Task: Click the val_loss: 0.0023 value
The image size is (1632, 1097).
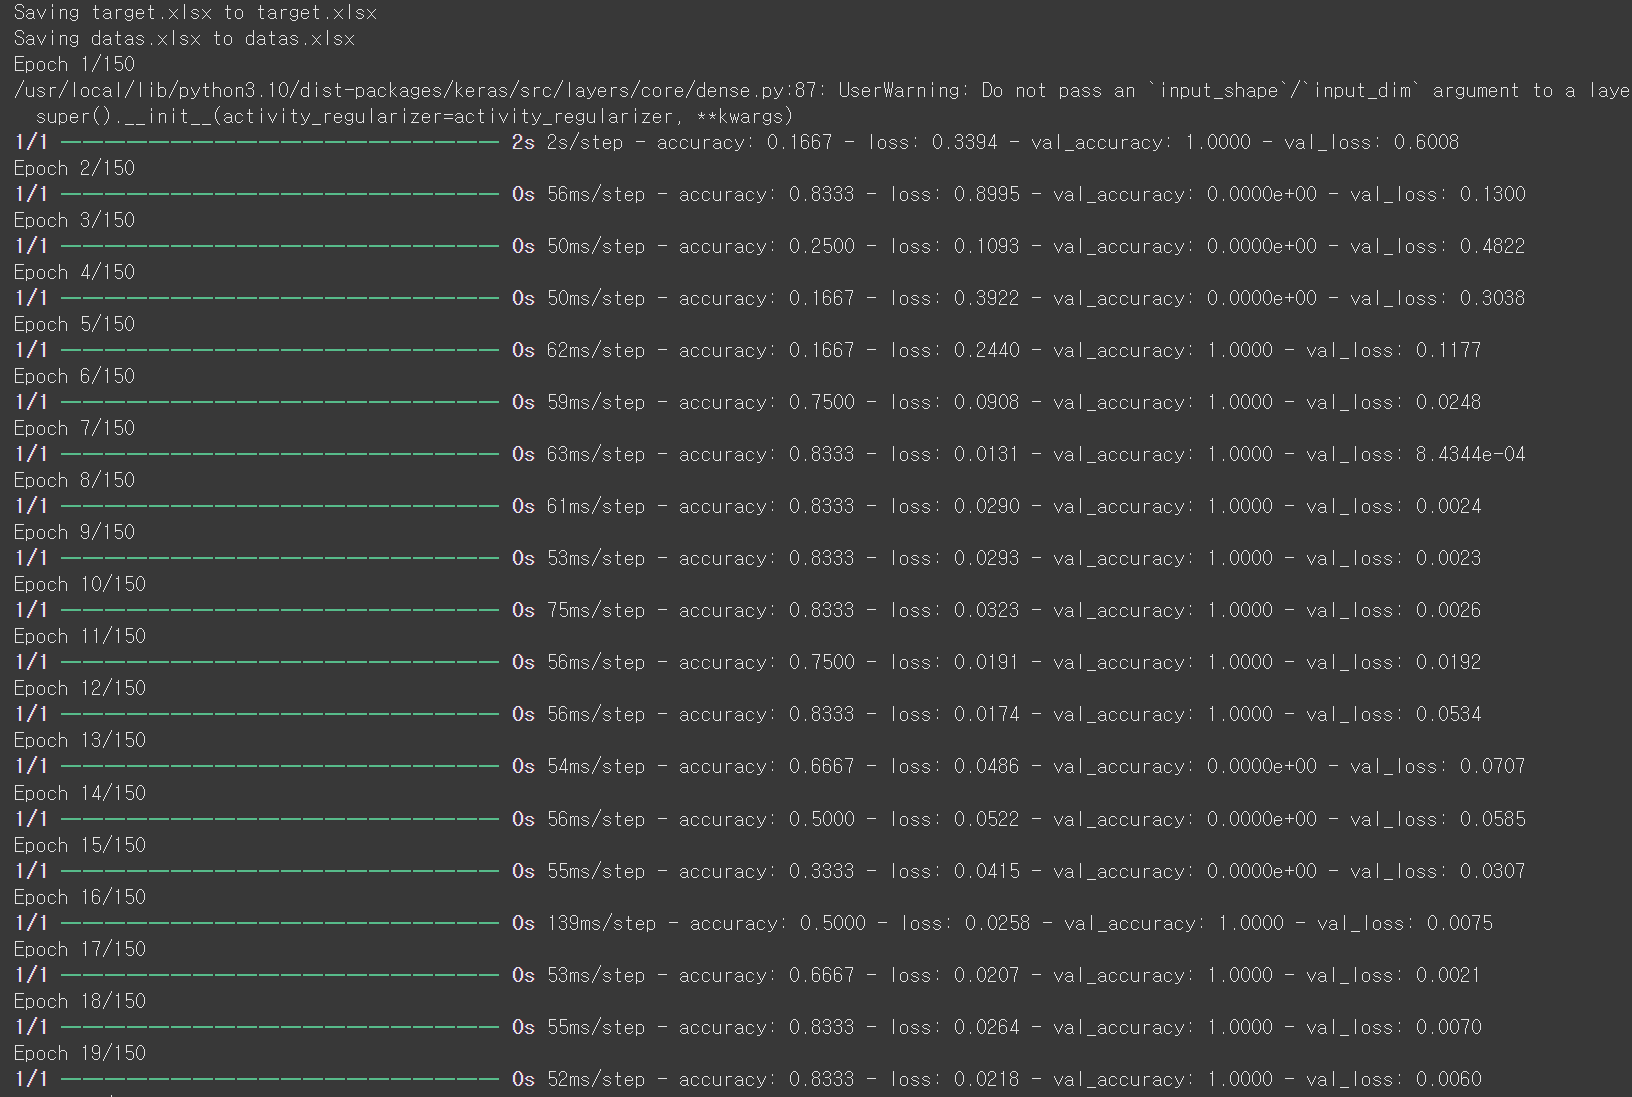Action: [1394, 558]
